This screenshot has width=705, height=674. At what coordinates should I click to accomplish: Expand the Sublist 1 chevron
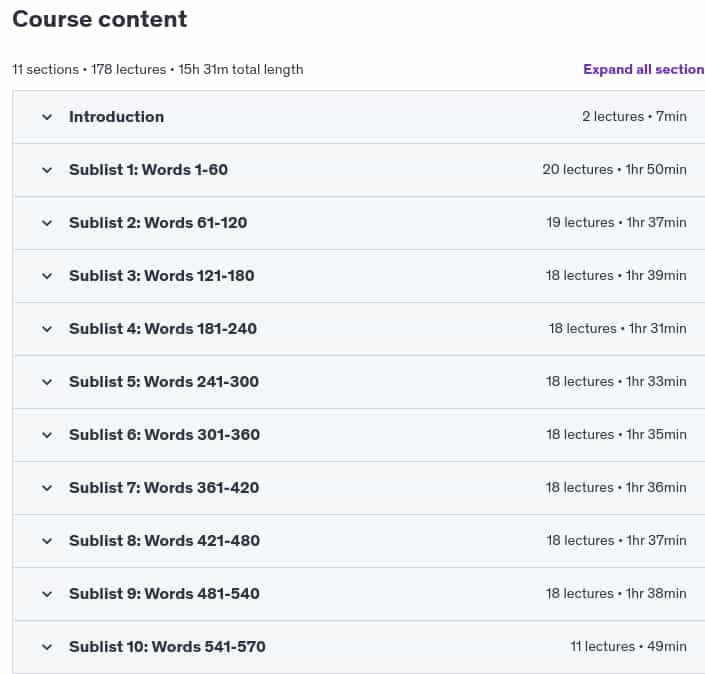[47, 170]
